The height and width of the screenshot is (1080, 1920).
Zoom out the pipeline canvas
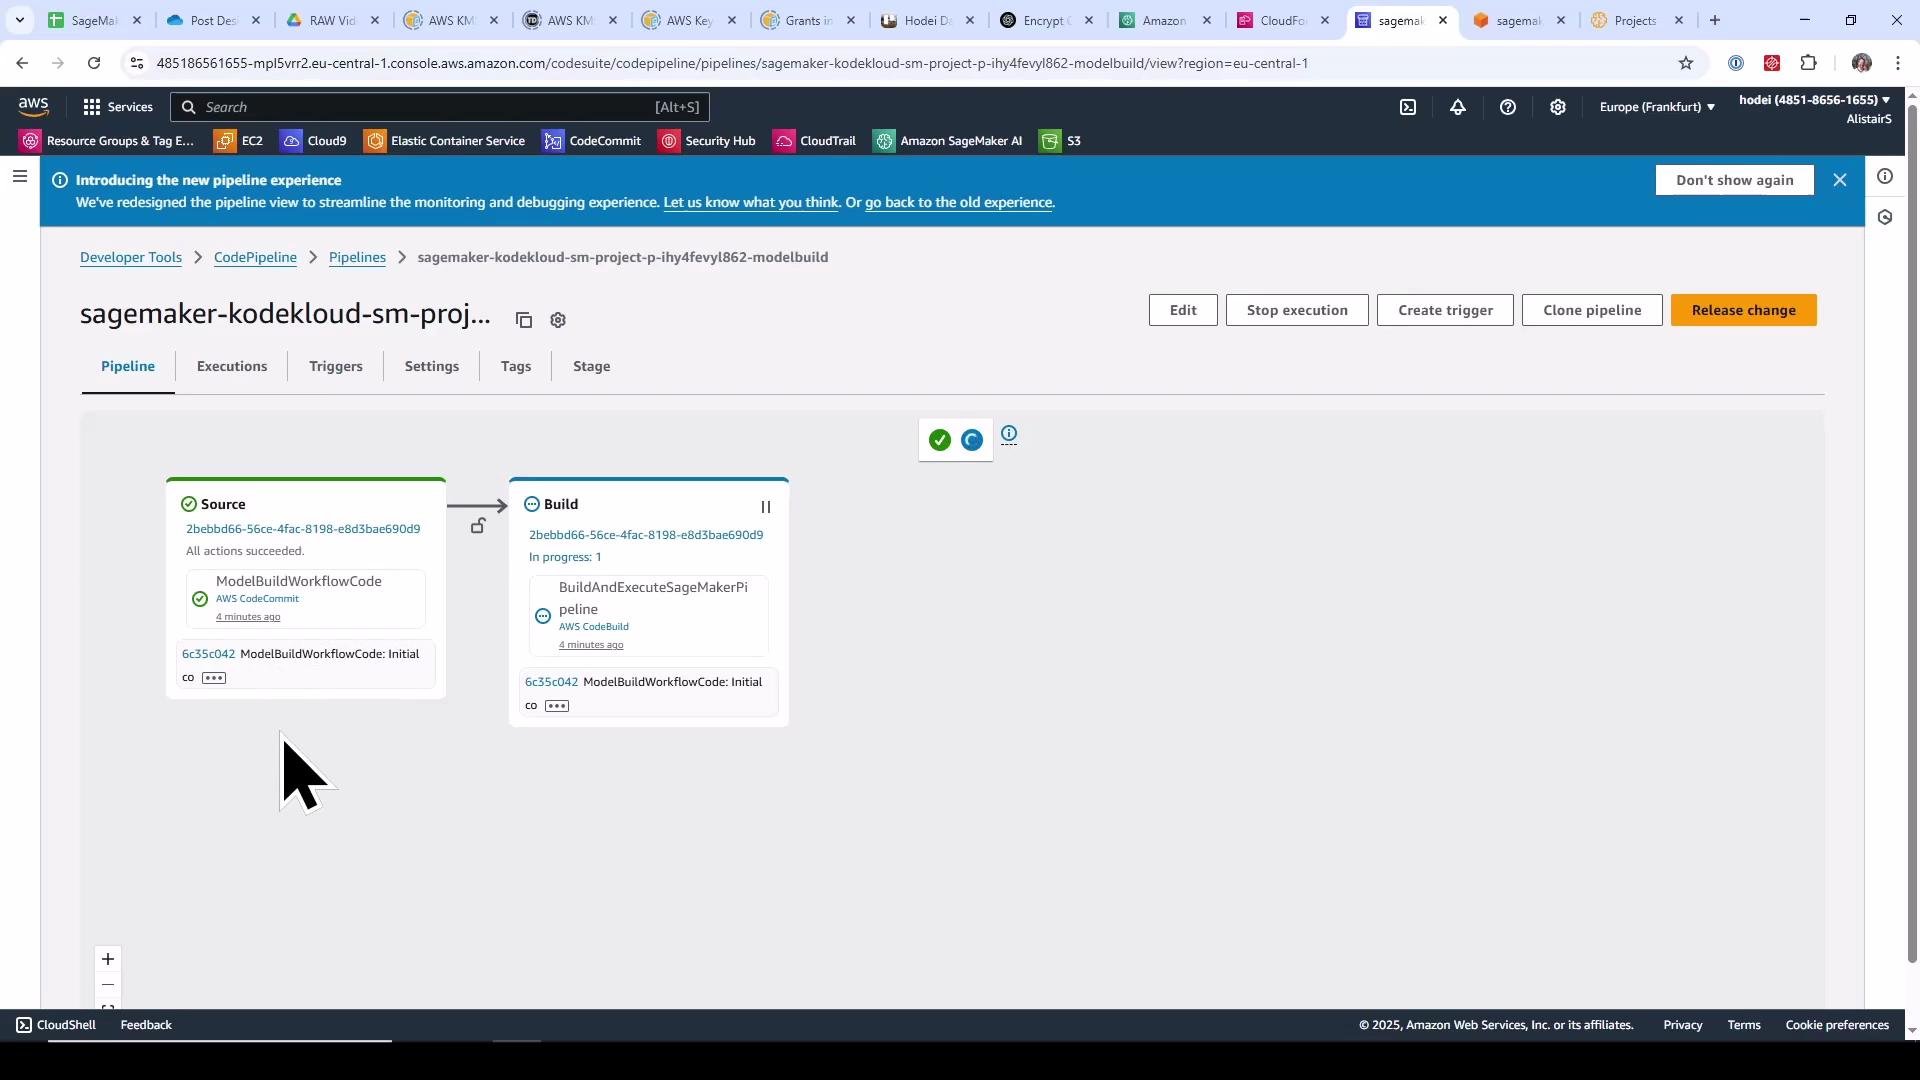pos(108,985)
